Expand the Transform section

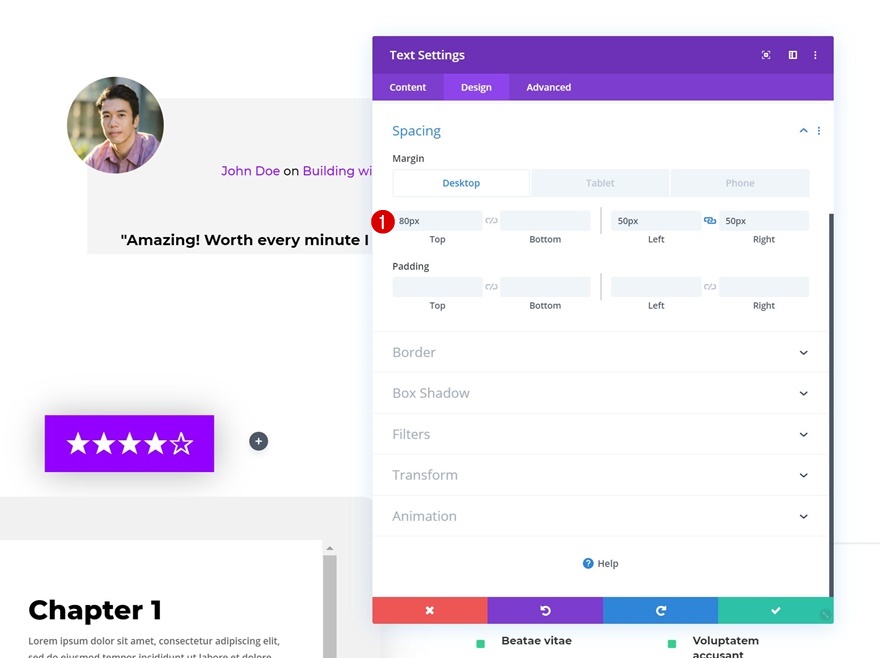tap(601, 475)
